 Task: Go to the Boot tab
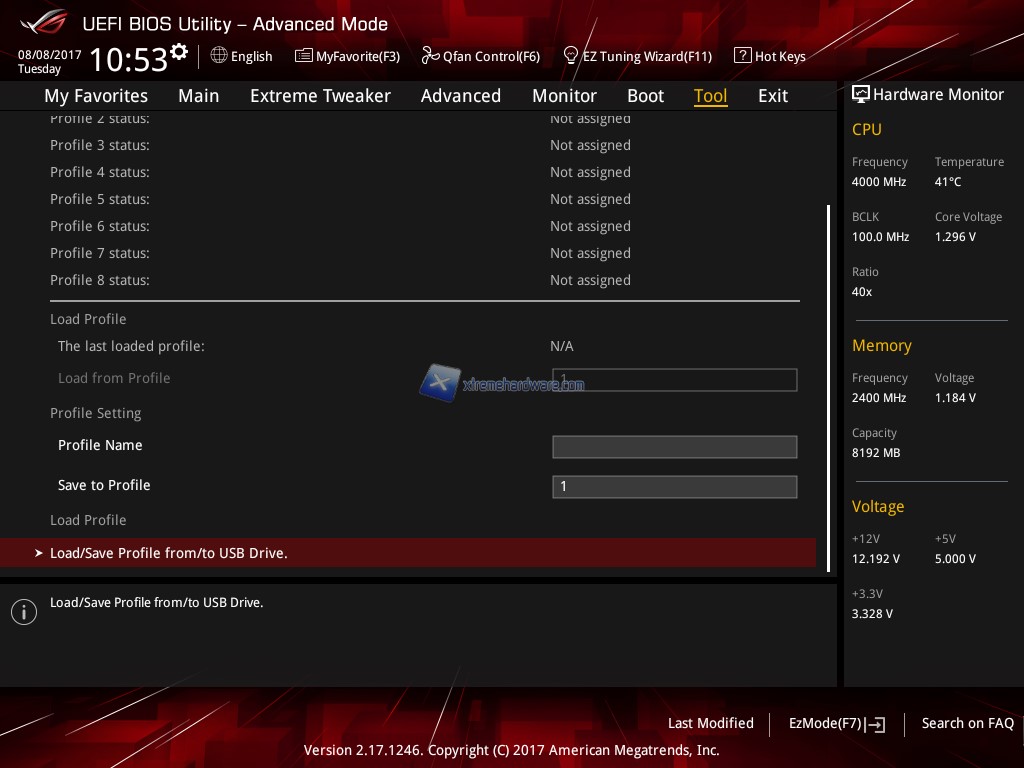pos(645,96)
